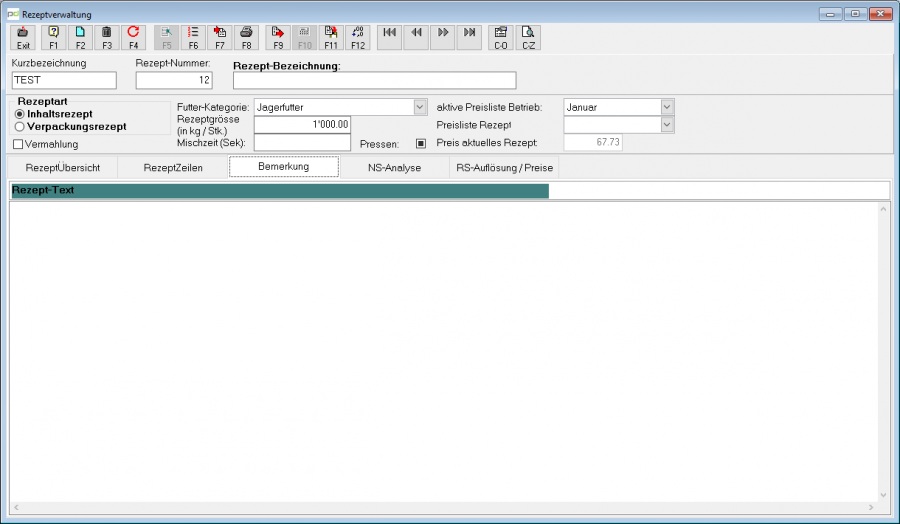Image resolution: width=900 pixels, height=524 pixels.
Task: Click the F12 toolbar icon
Action: pyautogui.click(x=358, y=38)
